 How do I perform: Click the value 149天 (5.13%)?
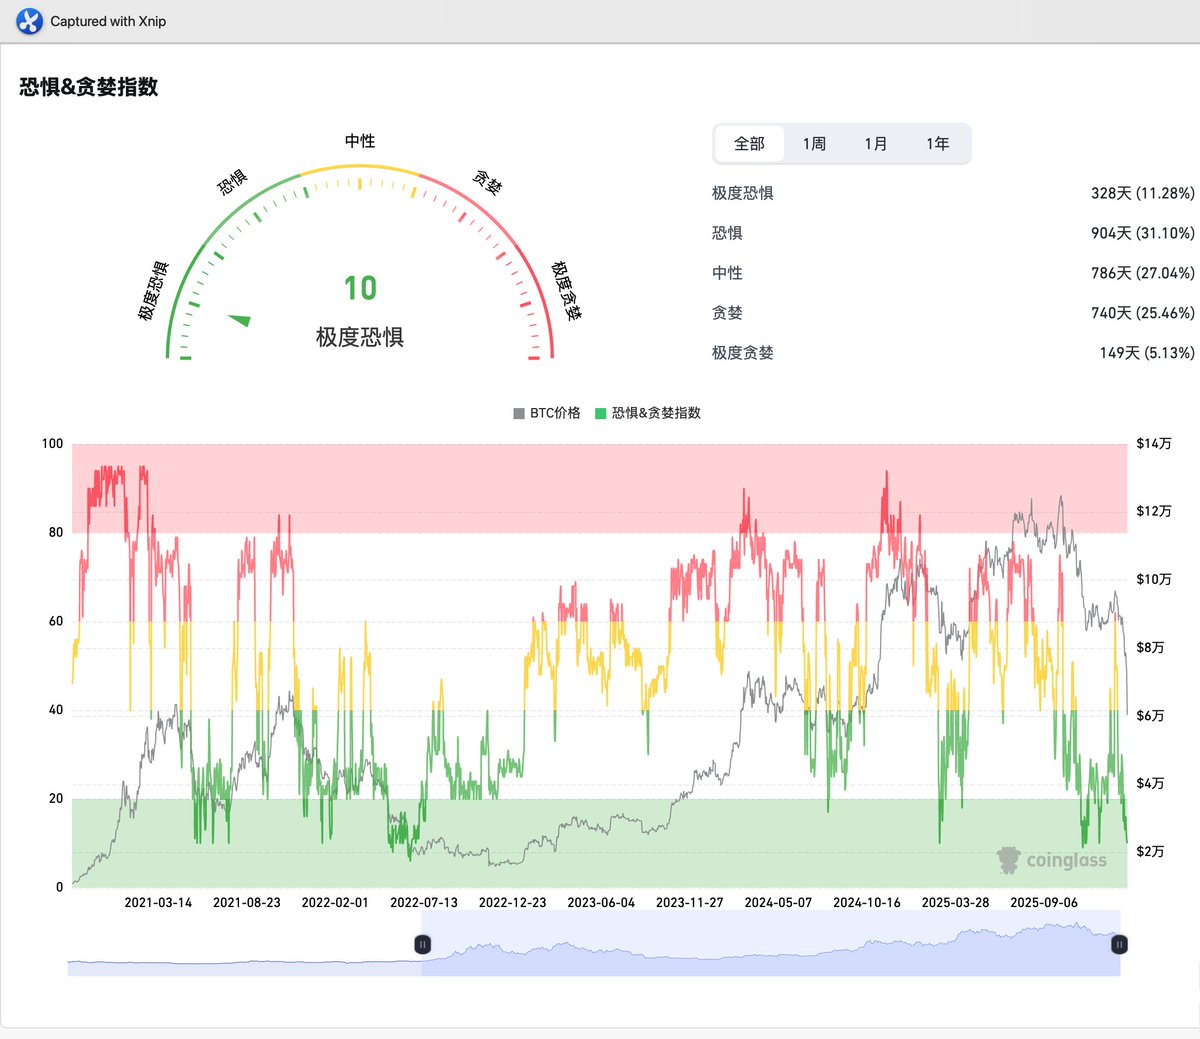coord(1147,353)
